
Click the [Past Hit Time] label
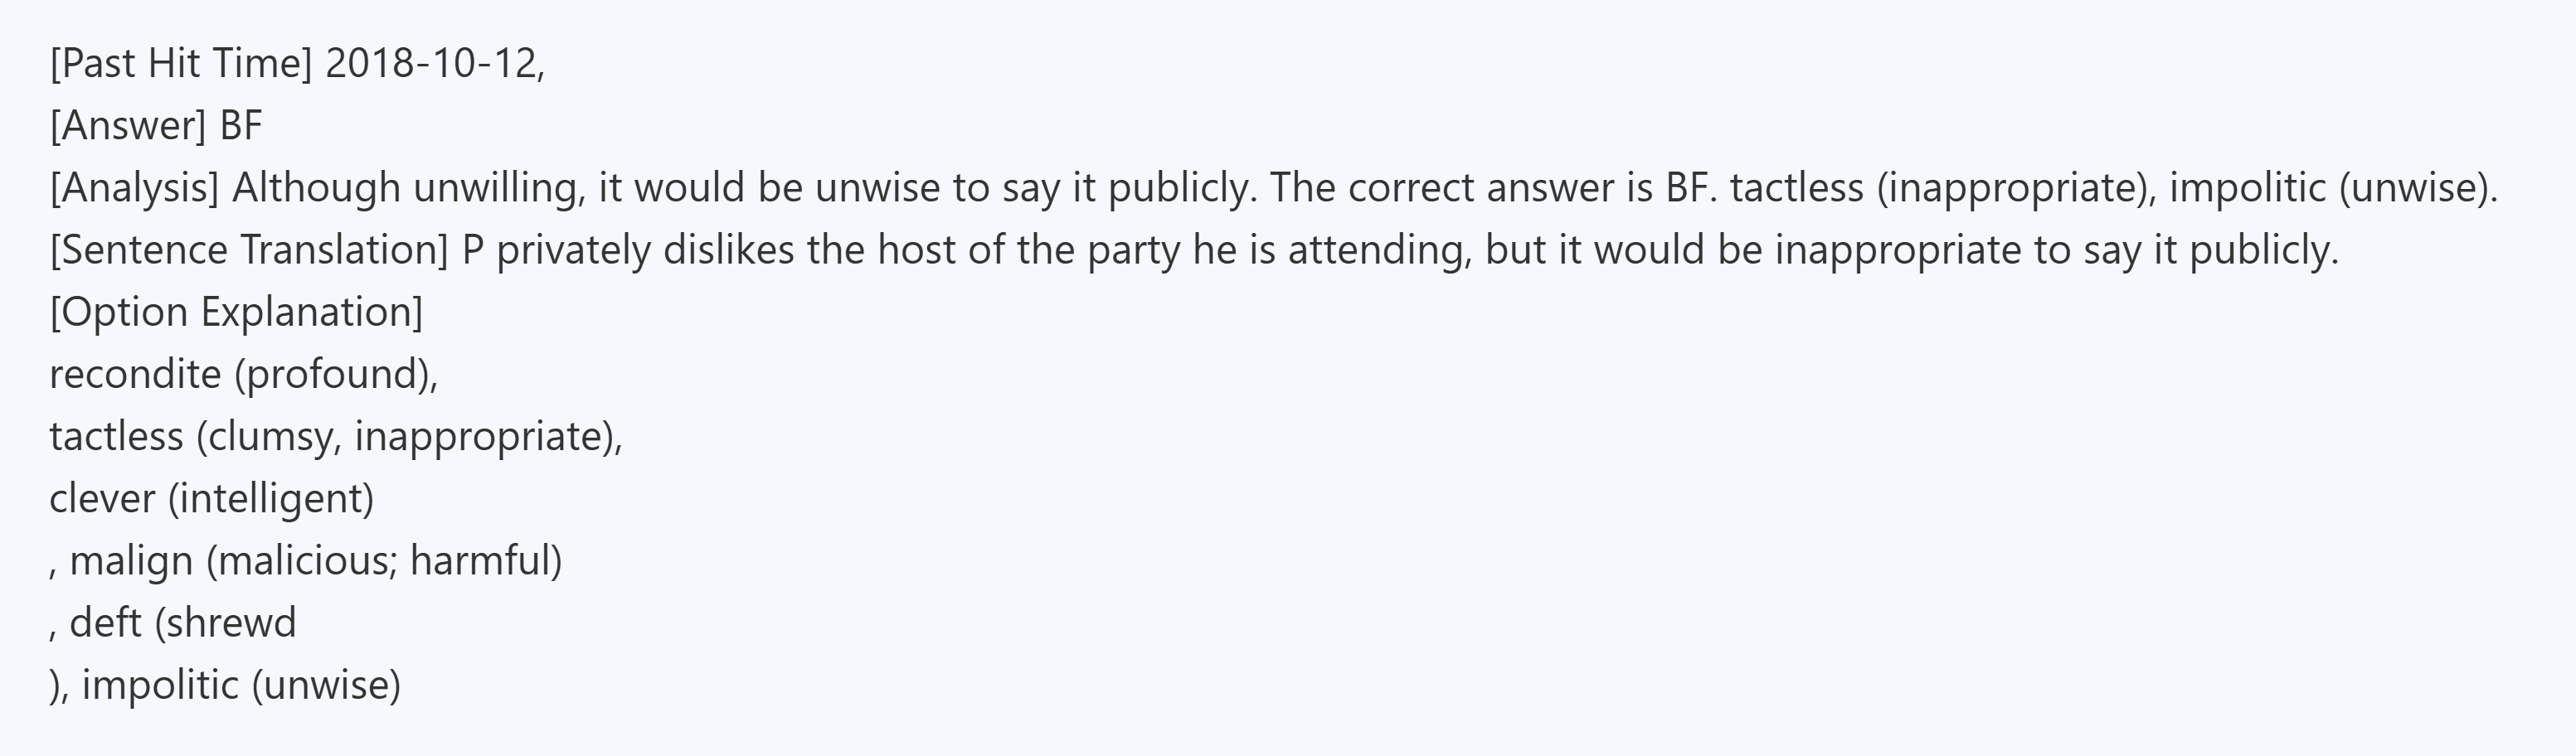pyautogui.click(x=181, y=64)
